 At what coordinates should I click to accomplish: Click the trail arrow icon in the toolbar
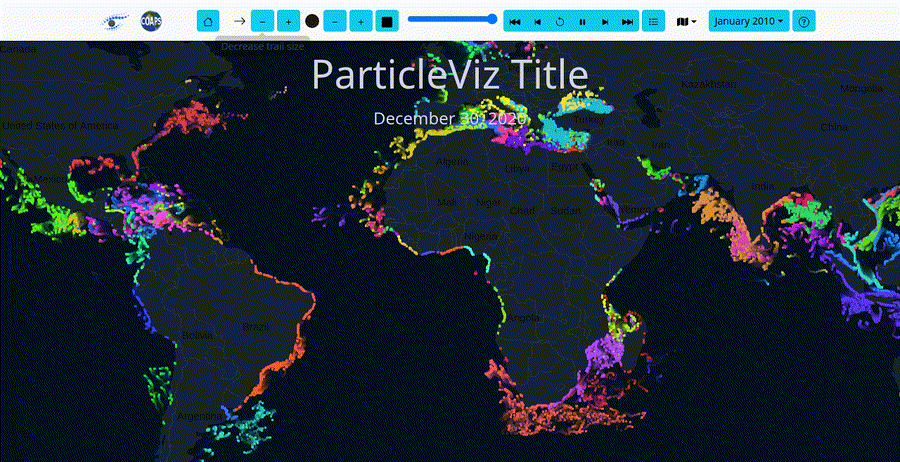coord(240,21)
